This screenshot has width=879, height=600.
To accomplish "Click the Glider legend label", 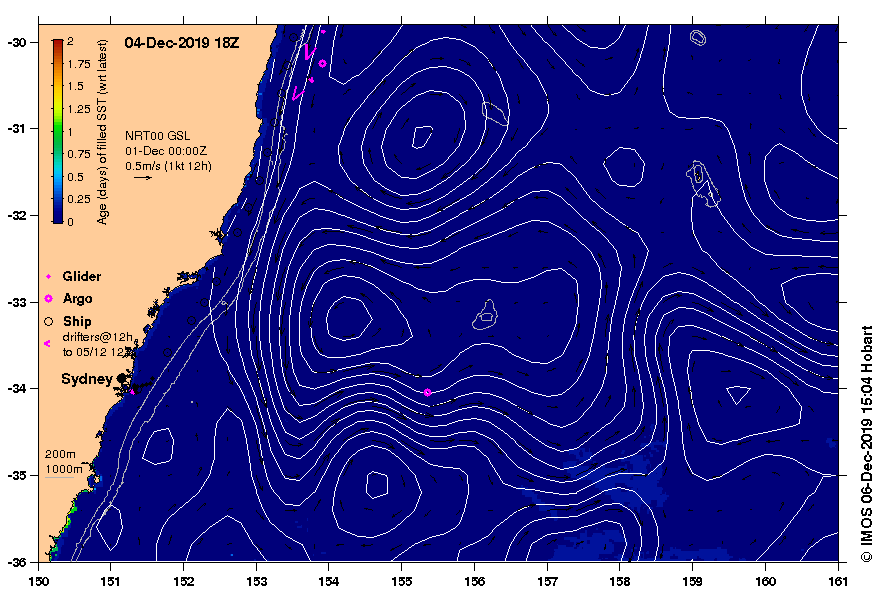I will point(82,276).
